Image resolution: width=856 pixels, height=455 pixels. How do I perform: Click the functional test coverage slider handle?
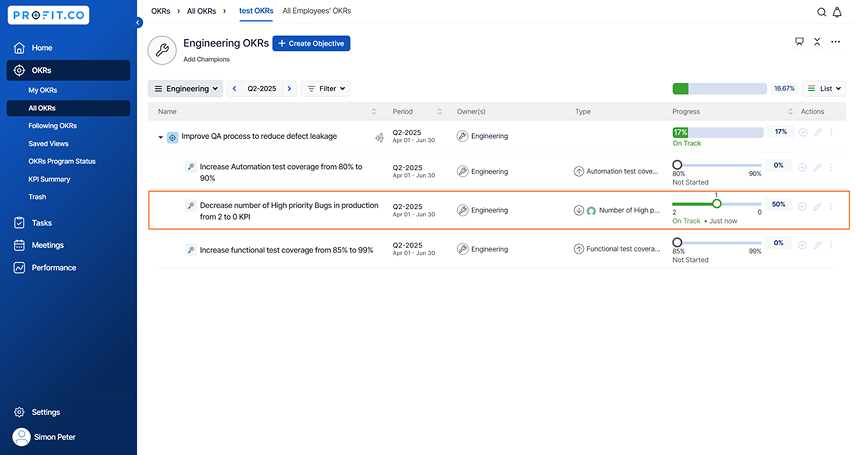[677, 242]
